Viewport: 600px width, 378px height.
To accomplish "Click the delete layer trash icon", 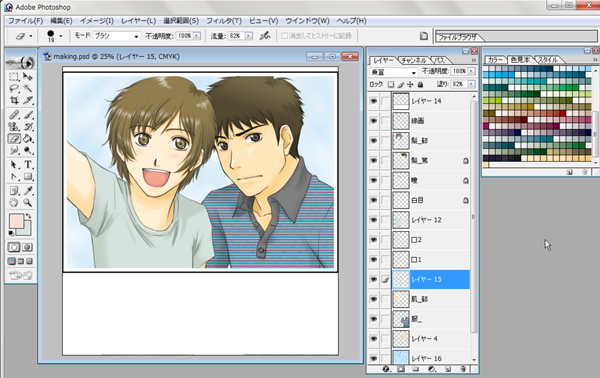I will point(463,369).
